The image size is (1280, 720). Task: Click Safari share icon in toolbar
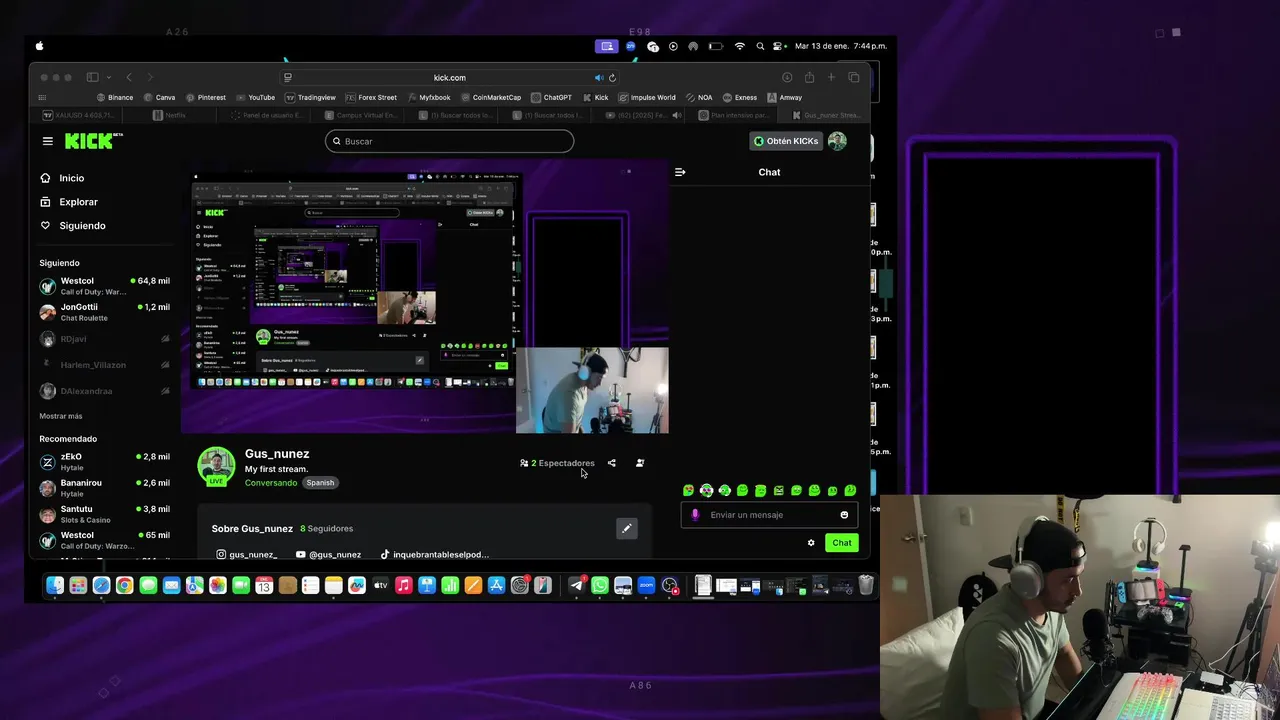(809, 77)
